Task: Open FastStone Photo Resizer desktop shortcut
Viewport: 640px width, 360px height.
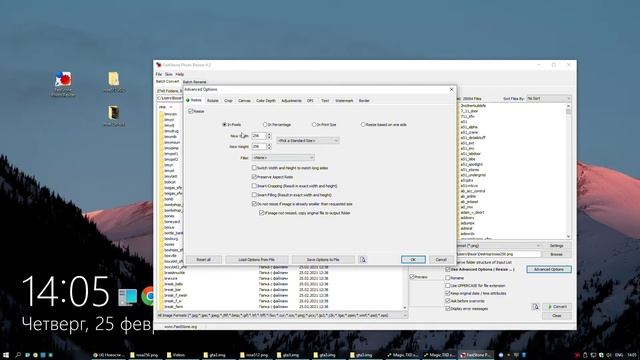Action: [x=63, y=83]
